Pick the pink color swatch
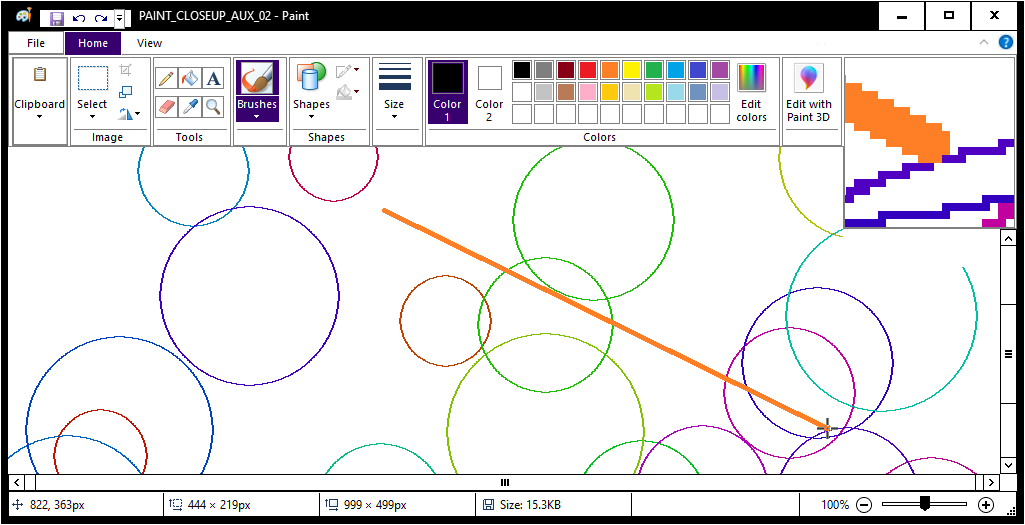Viewport: 1025px width, 525px height. coord(588,92)
